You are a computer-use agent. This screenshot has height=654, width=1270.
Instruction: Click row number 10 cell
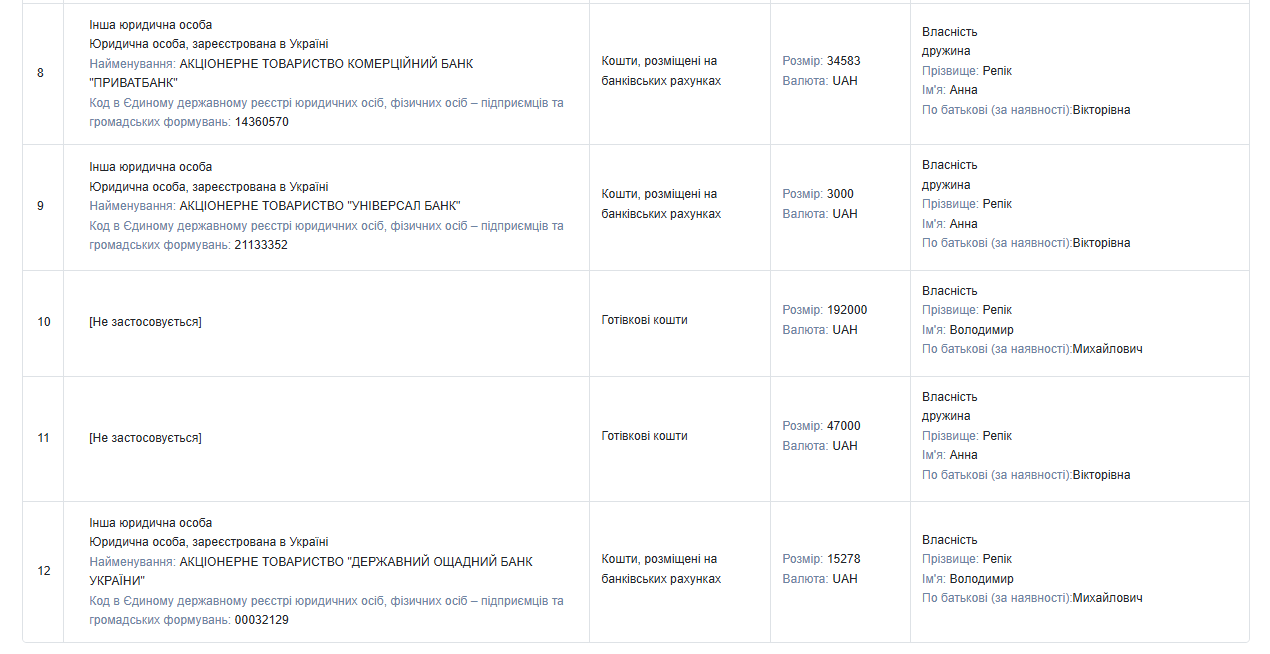point(43,322)
